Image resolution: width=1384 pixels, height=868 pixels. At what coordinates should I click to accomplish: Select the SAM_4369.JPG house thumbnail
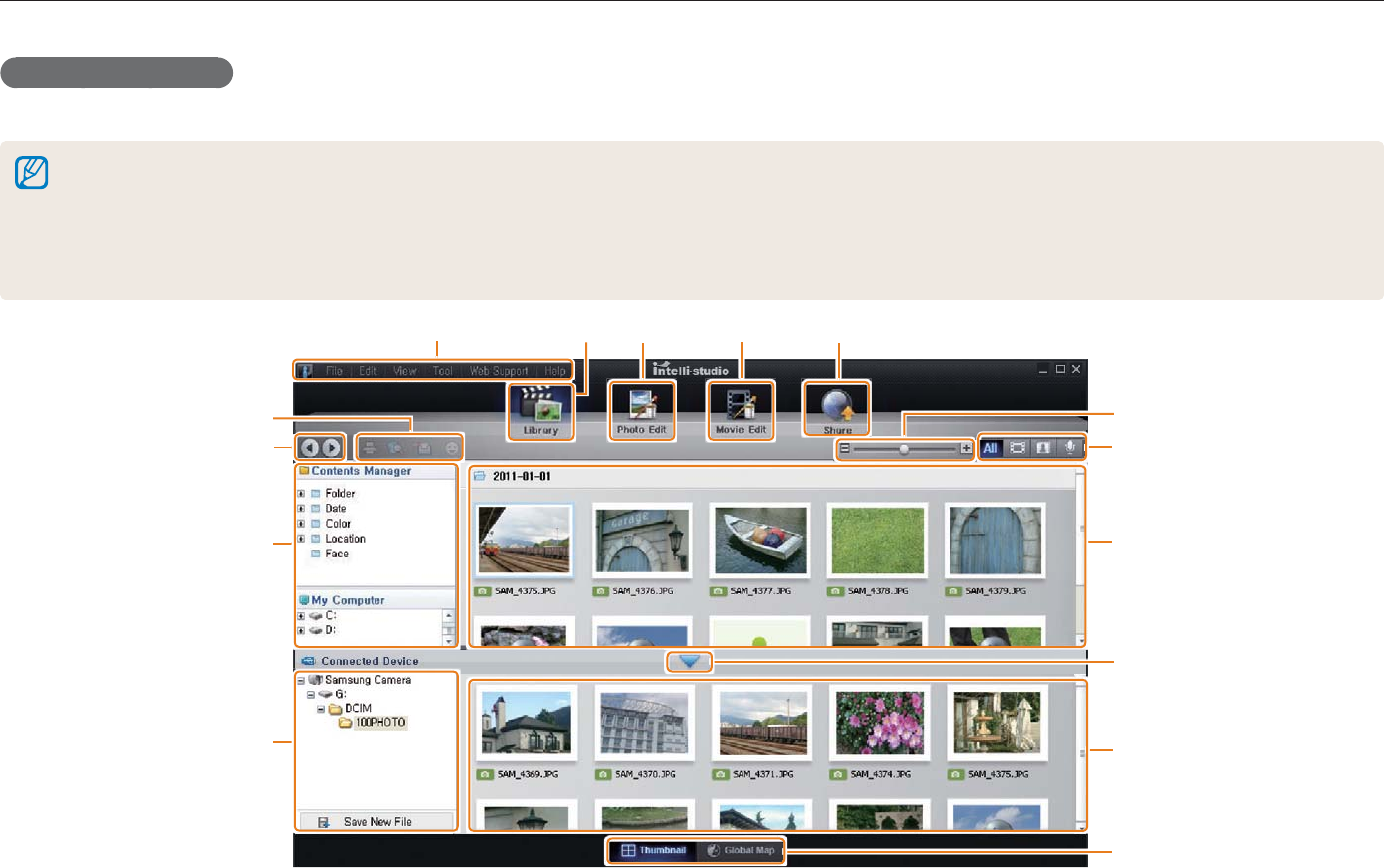point(529,723)
